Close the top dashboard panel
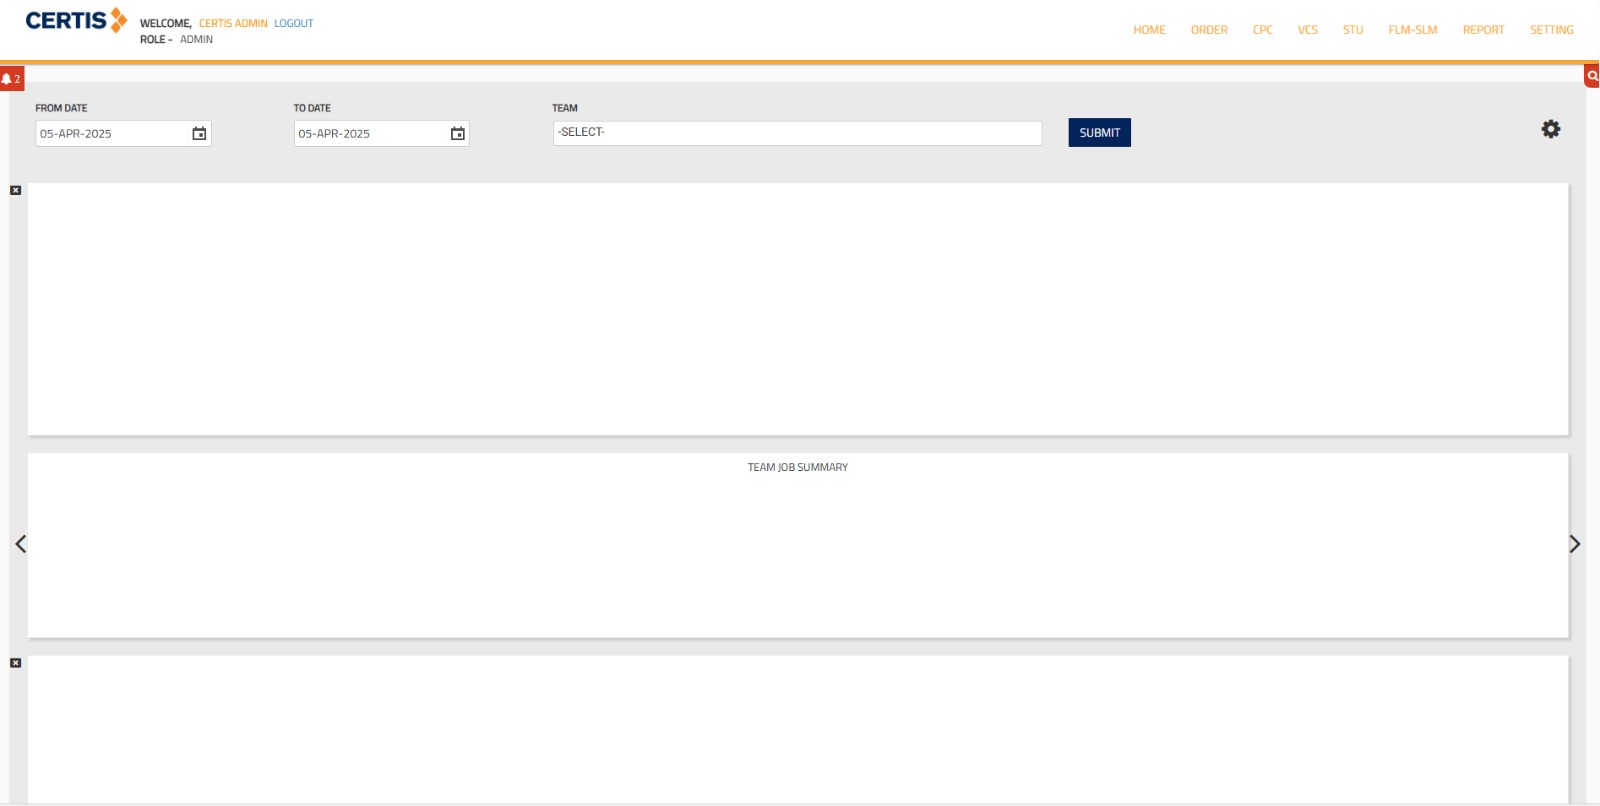This screenshot has width=1600, height=806. point(16,190)
